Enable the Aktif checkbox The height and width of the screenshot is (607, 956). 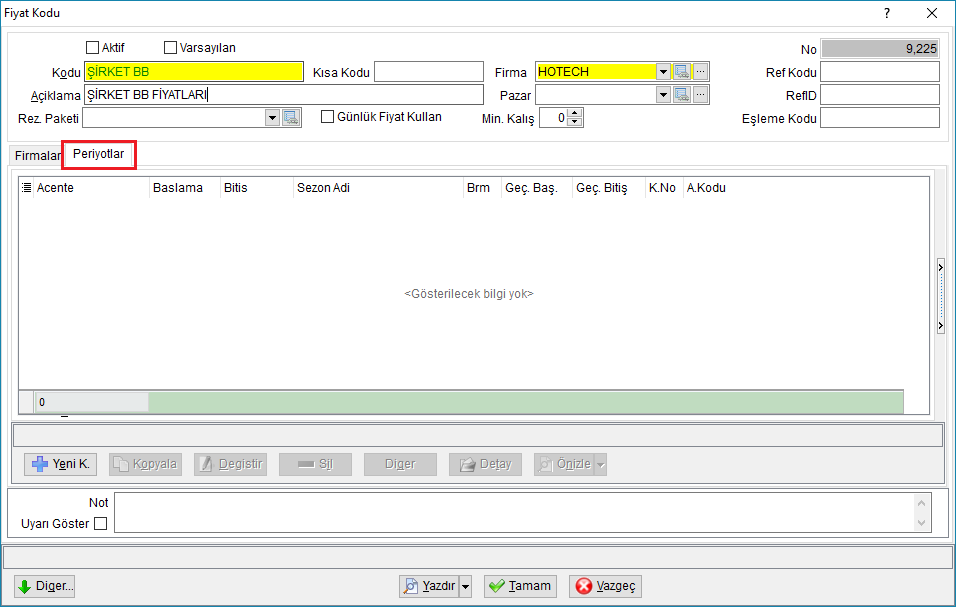point(93,48)
